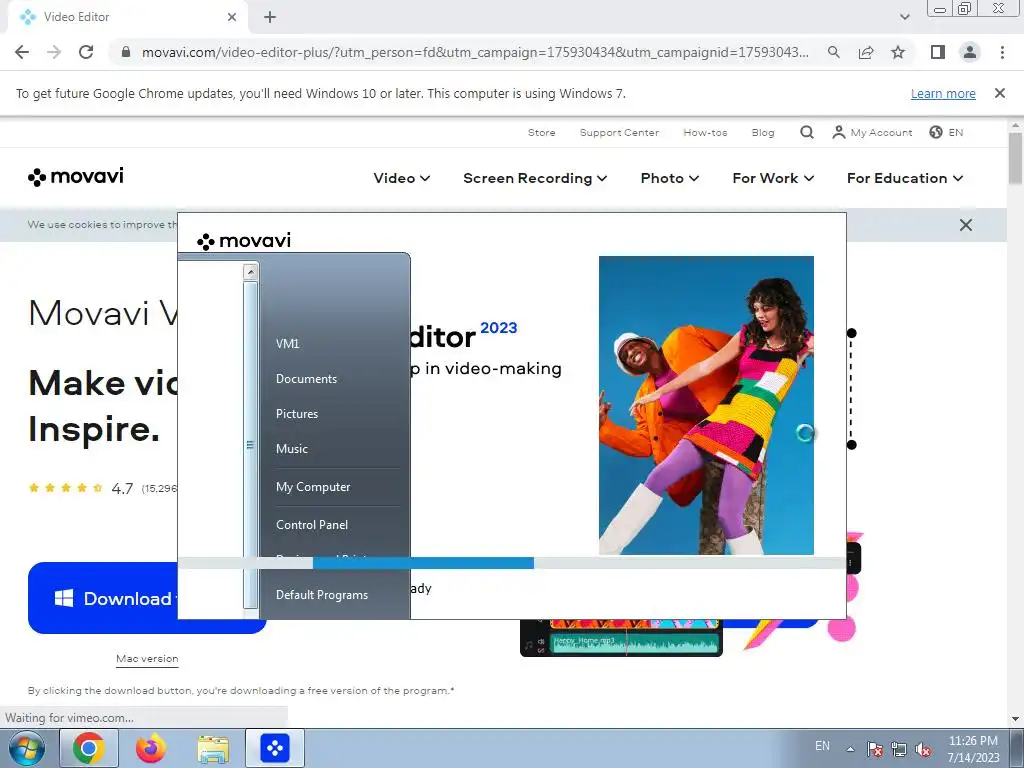Click the Learn more link

tap(943, 94)
